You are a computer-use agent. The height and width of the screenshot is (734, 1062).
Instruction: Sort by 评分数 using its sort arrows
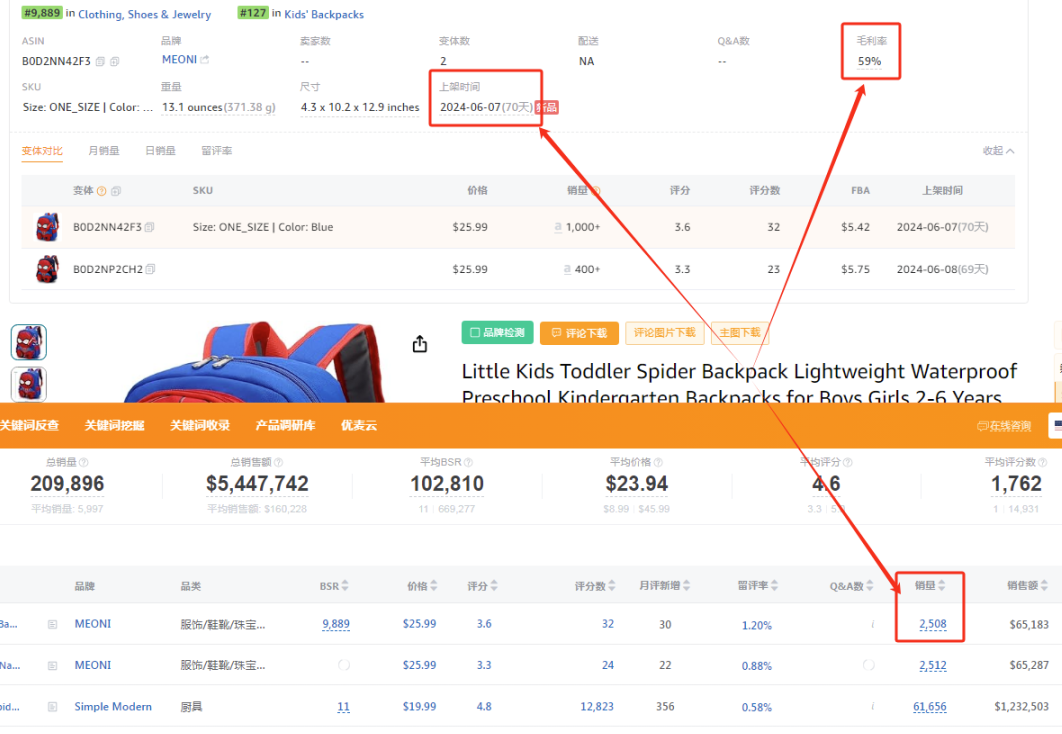pyautogui.click(x=612, y=586)
